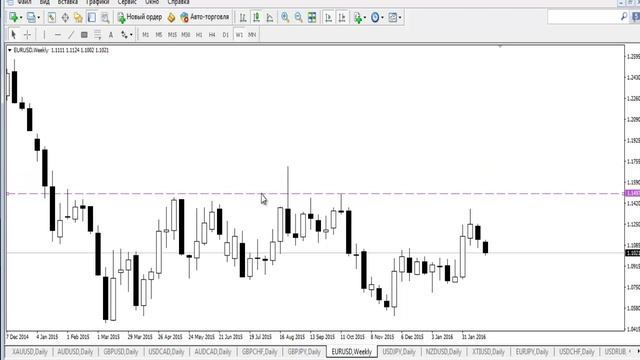The height and width of the screenshot is (360, 640).
Task: Expand the Templates dropdown arrow
Action: (400, 18)
